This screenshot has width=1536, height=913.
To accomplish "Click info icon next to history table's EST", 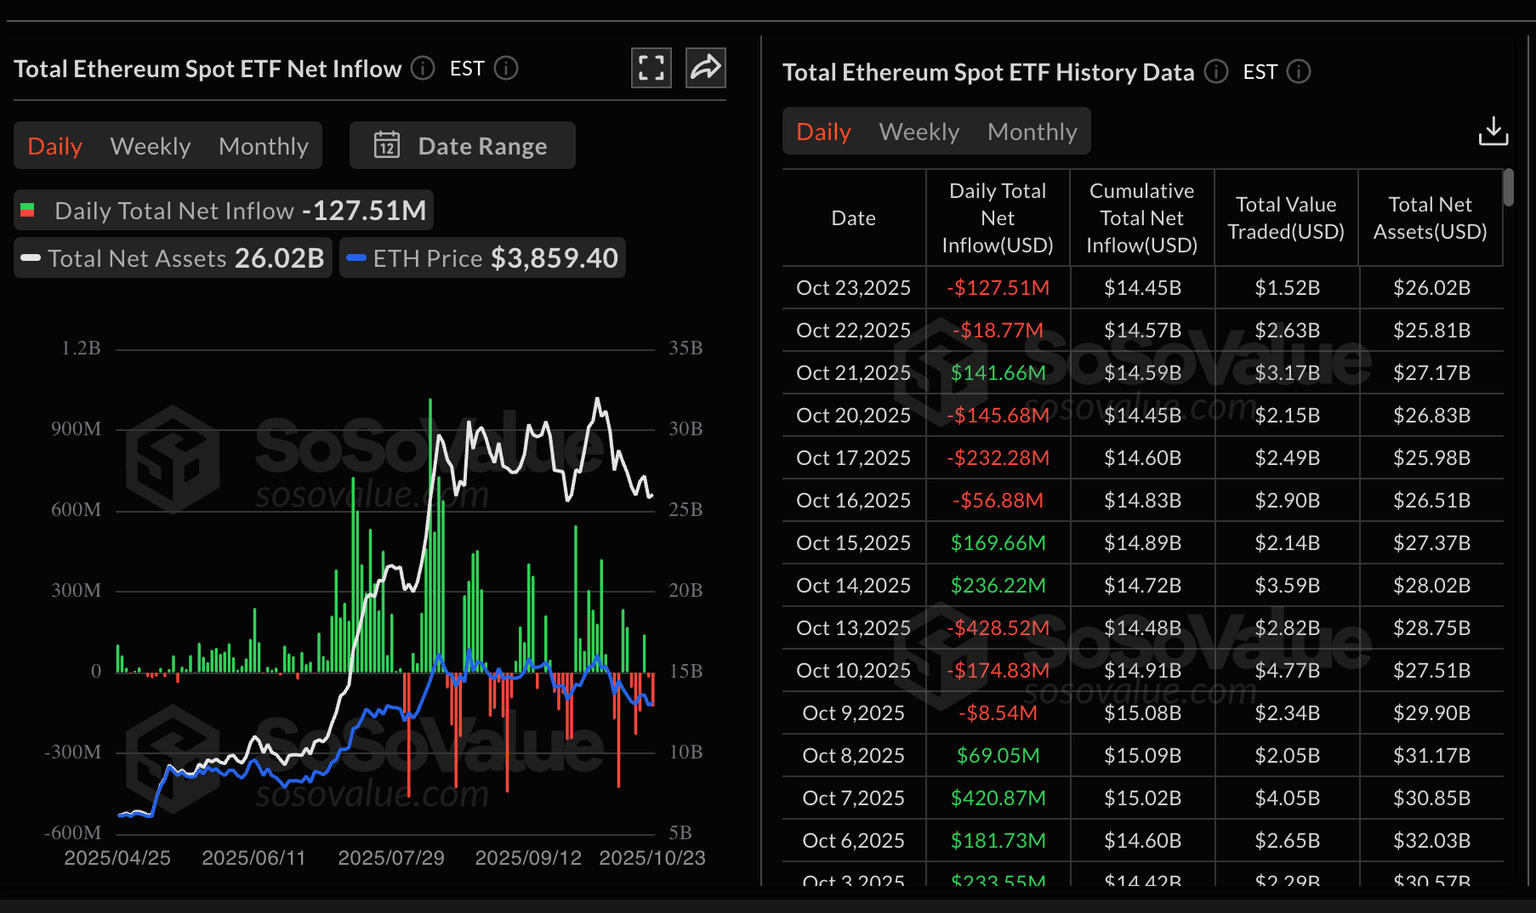I will click(x=1298, y=72).
